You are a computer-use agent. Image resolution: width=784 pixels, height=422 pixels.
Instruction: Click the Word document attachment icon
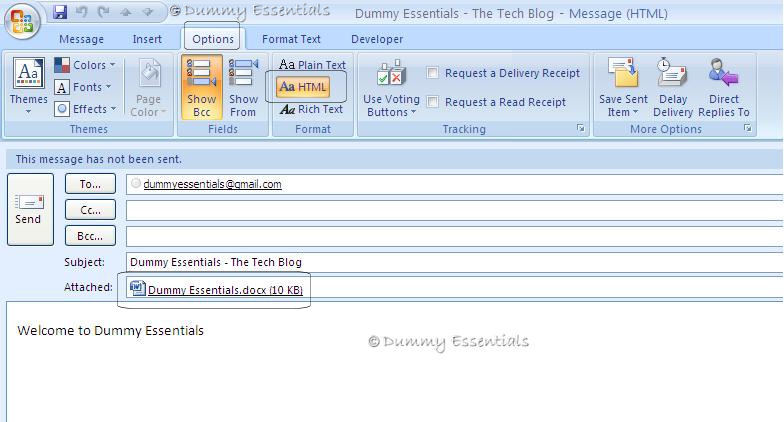tap(138, 288)
